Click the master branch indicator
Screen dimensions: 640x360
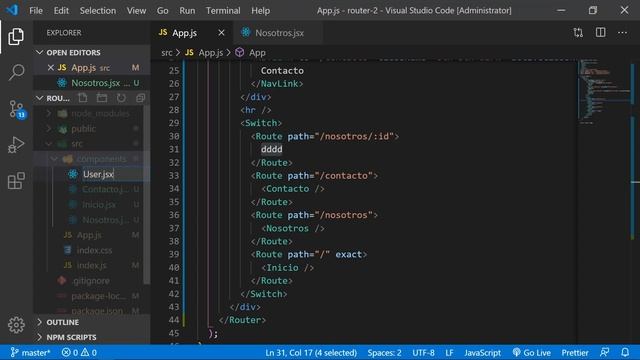coord(31,352)
